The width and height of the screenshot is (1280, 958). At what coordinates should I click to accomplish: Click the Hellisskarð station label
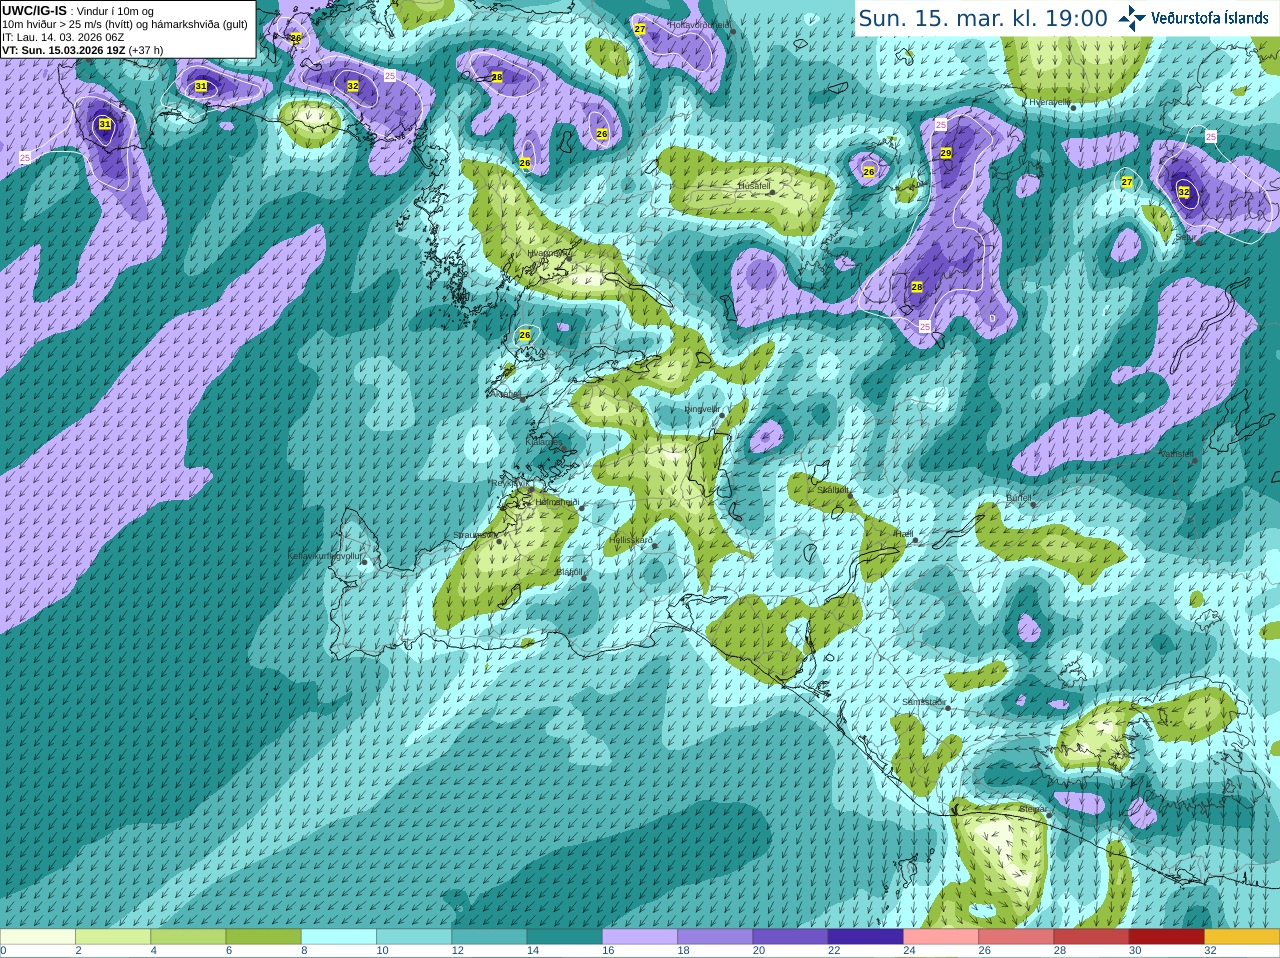(630, 540)
